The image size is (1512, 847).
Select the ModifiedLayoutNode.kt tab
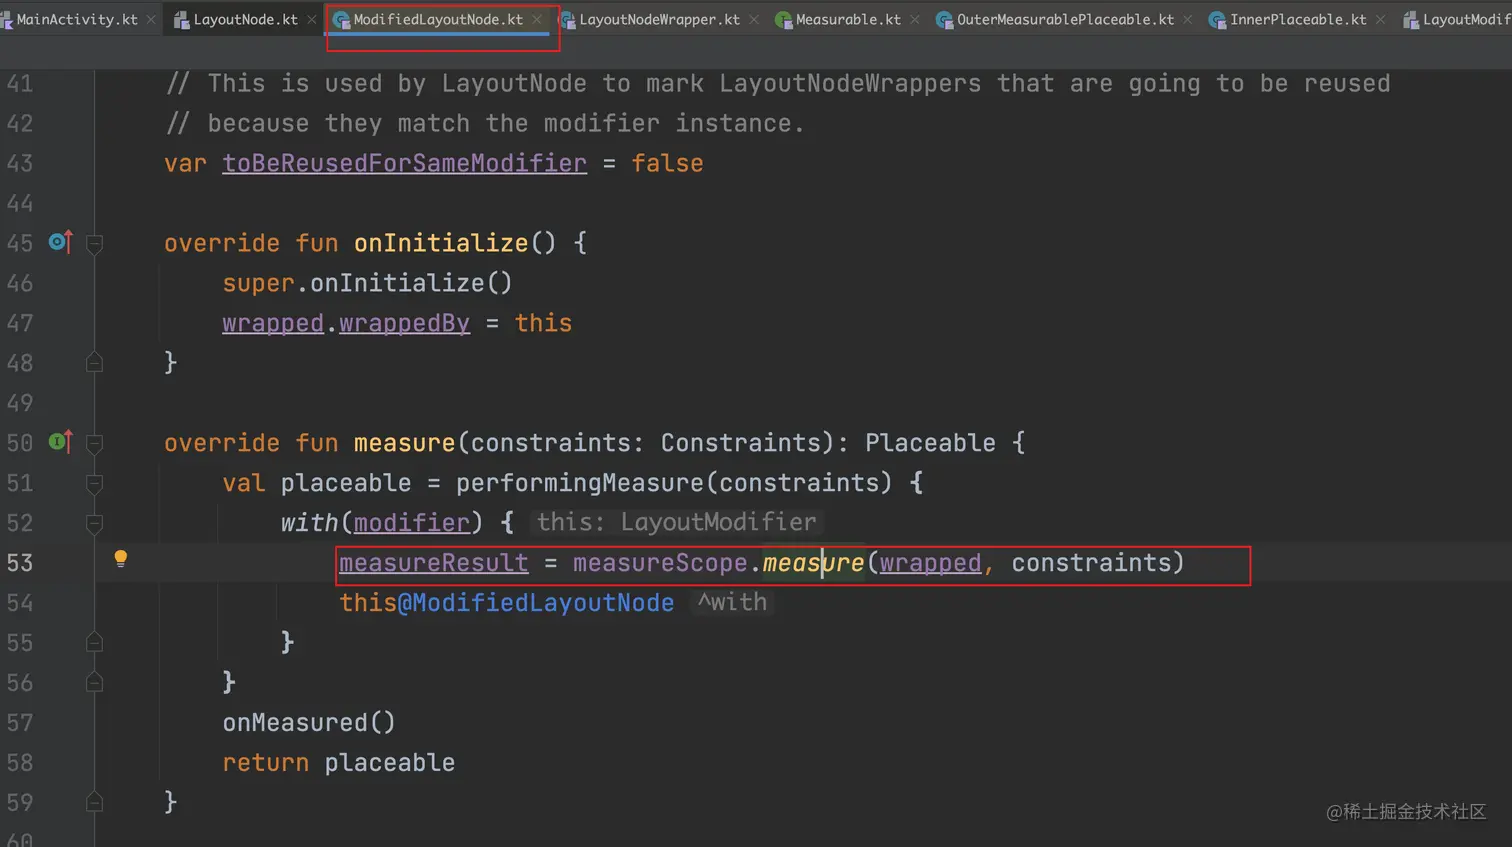[x=438, y=19]
